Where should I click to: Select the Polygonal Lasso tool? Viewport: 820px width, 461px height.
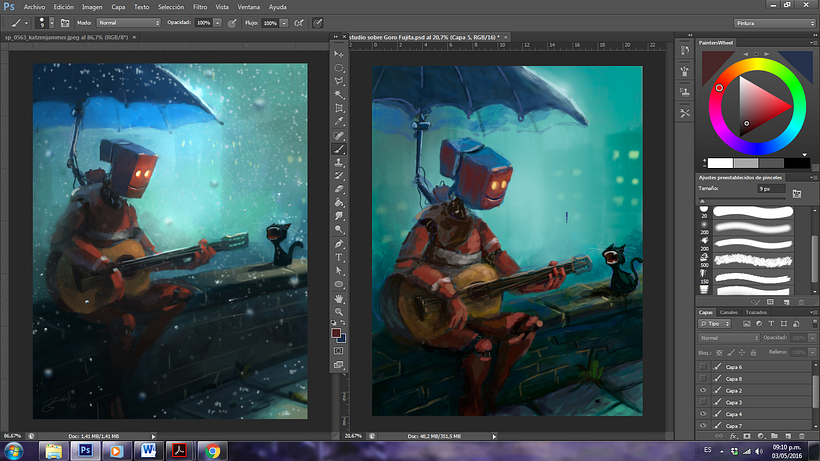(339, 81)
